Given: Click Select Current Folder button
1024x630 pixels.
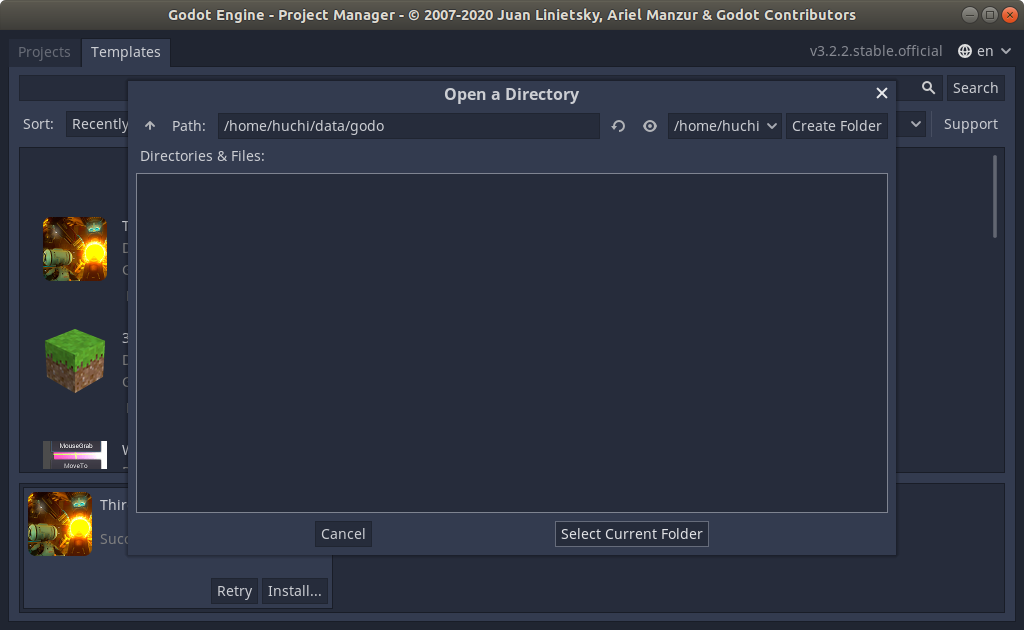Looking at the screenshot, I should click(x=632, y=534).
